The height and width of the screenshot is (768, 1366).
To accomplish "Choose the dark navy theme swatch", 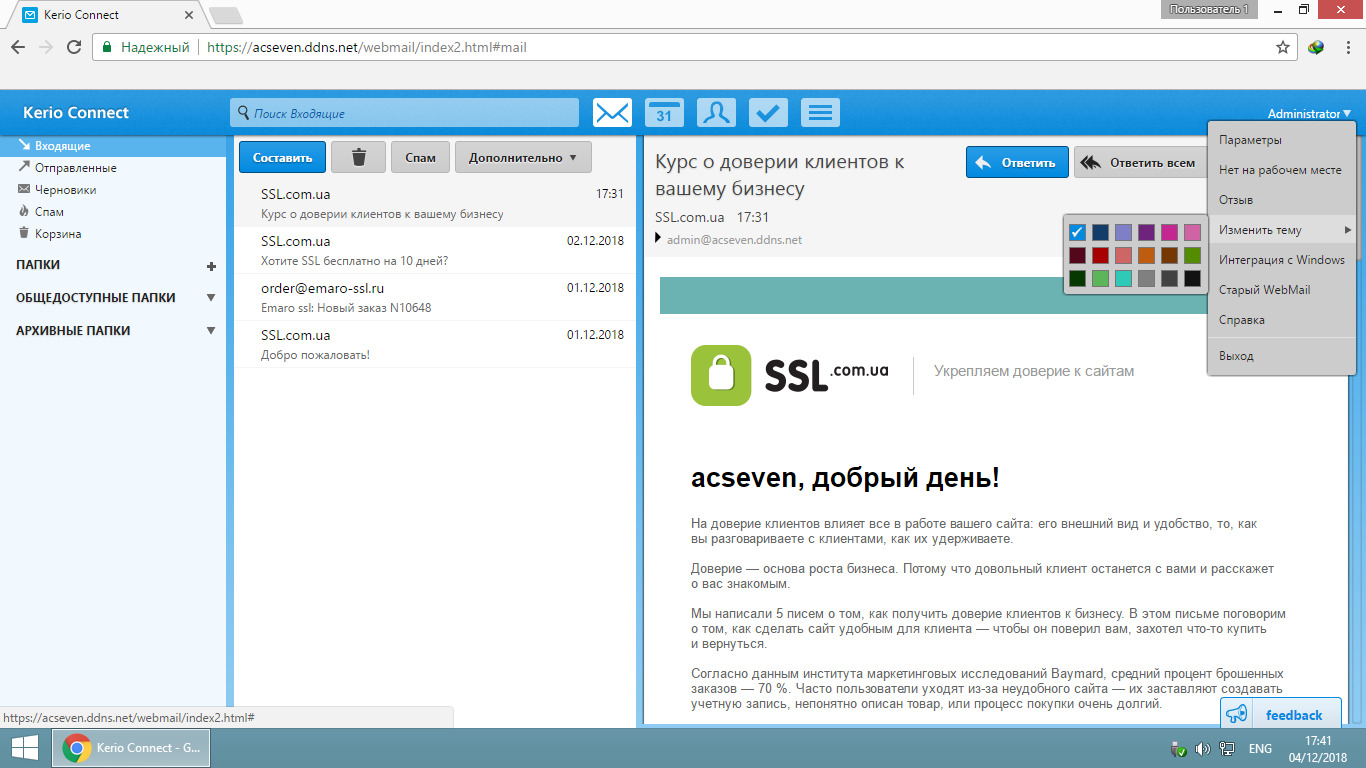I will pos(1100,232).
